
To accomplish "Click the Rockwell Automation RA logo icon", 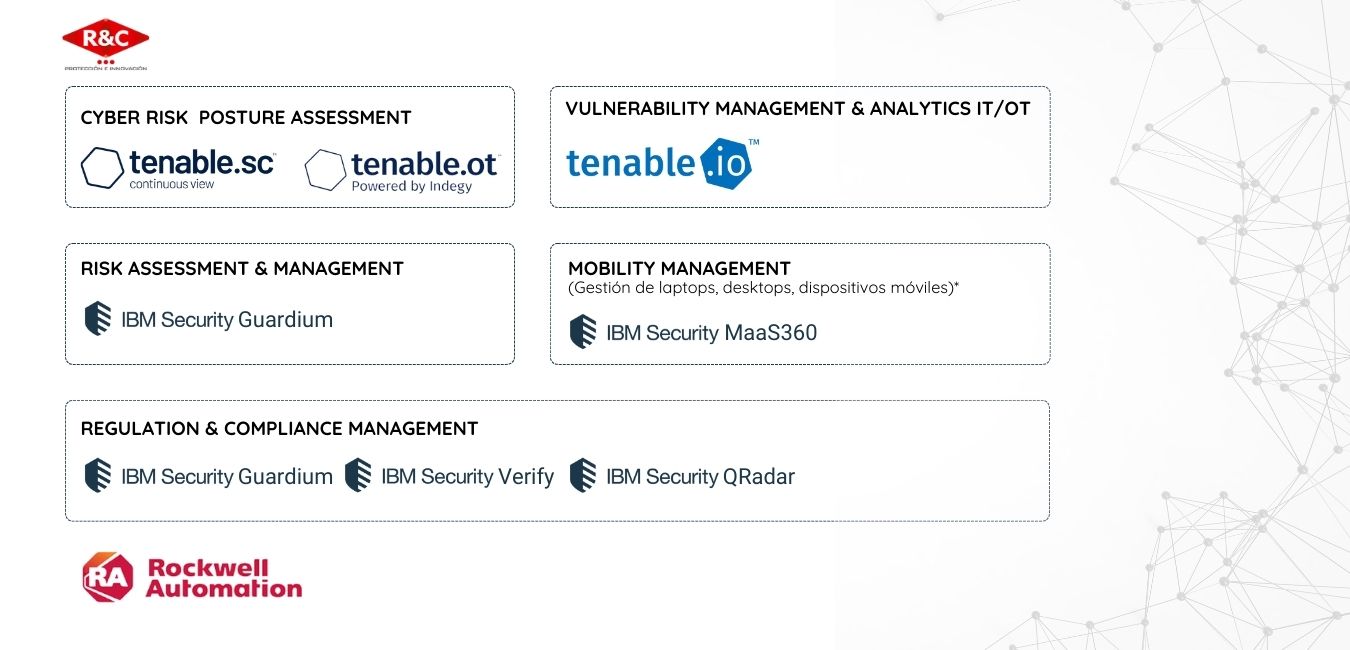I will [108, 577].
